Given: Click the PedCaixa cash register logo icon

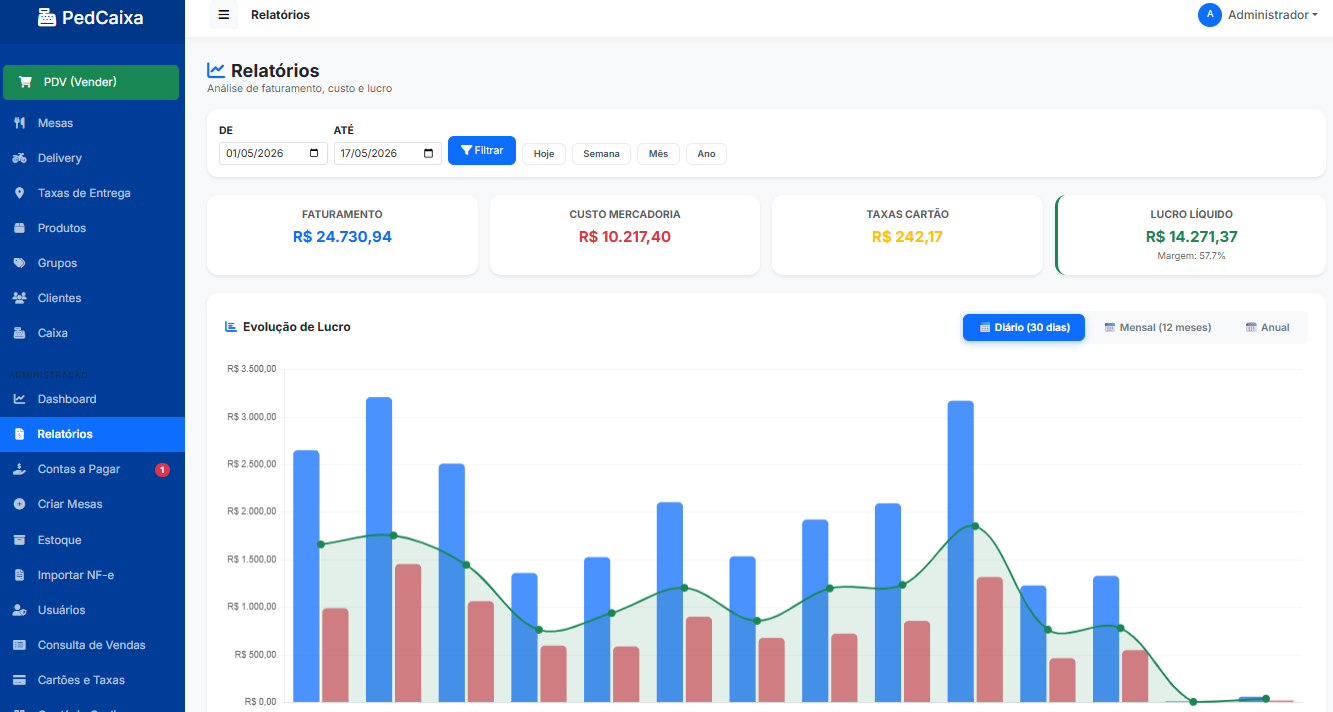Looking at the screenshot, I should click(47, 17).
